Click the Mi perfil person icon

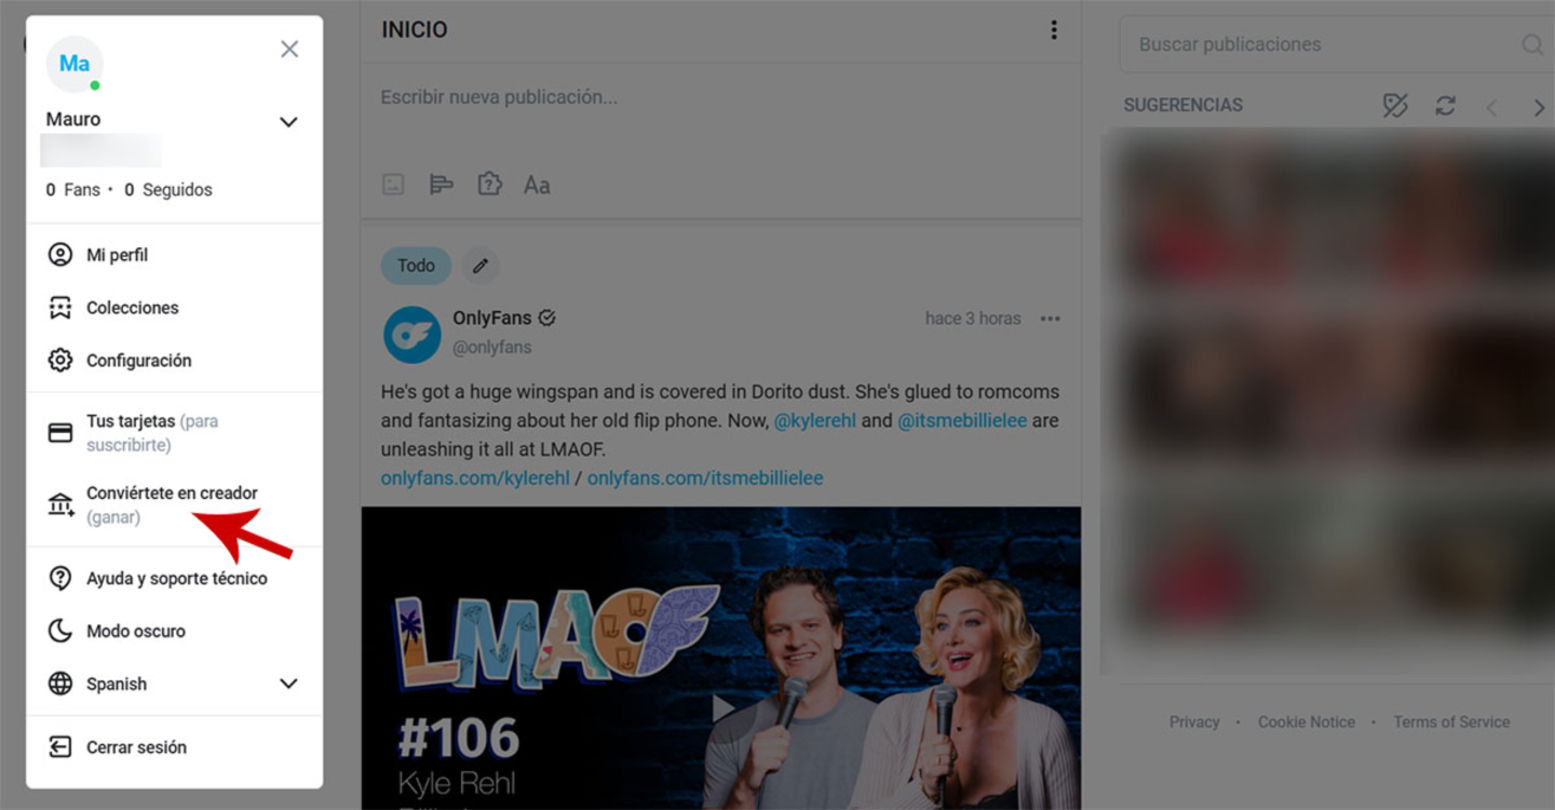click(x=60, y=255)
